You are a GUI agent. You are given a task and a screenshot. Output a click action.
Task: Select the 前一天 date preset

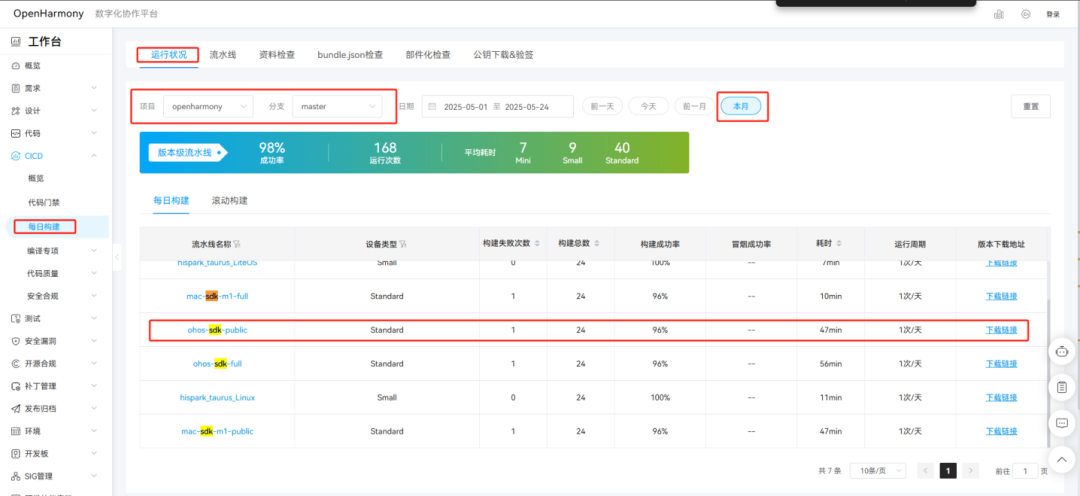603,106
